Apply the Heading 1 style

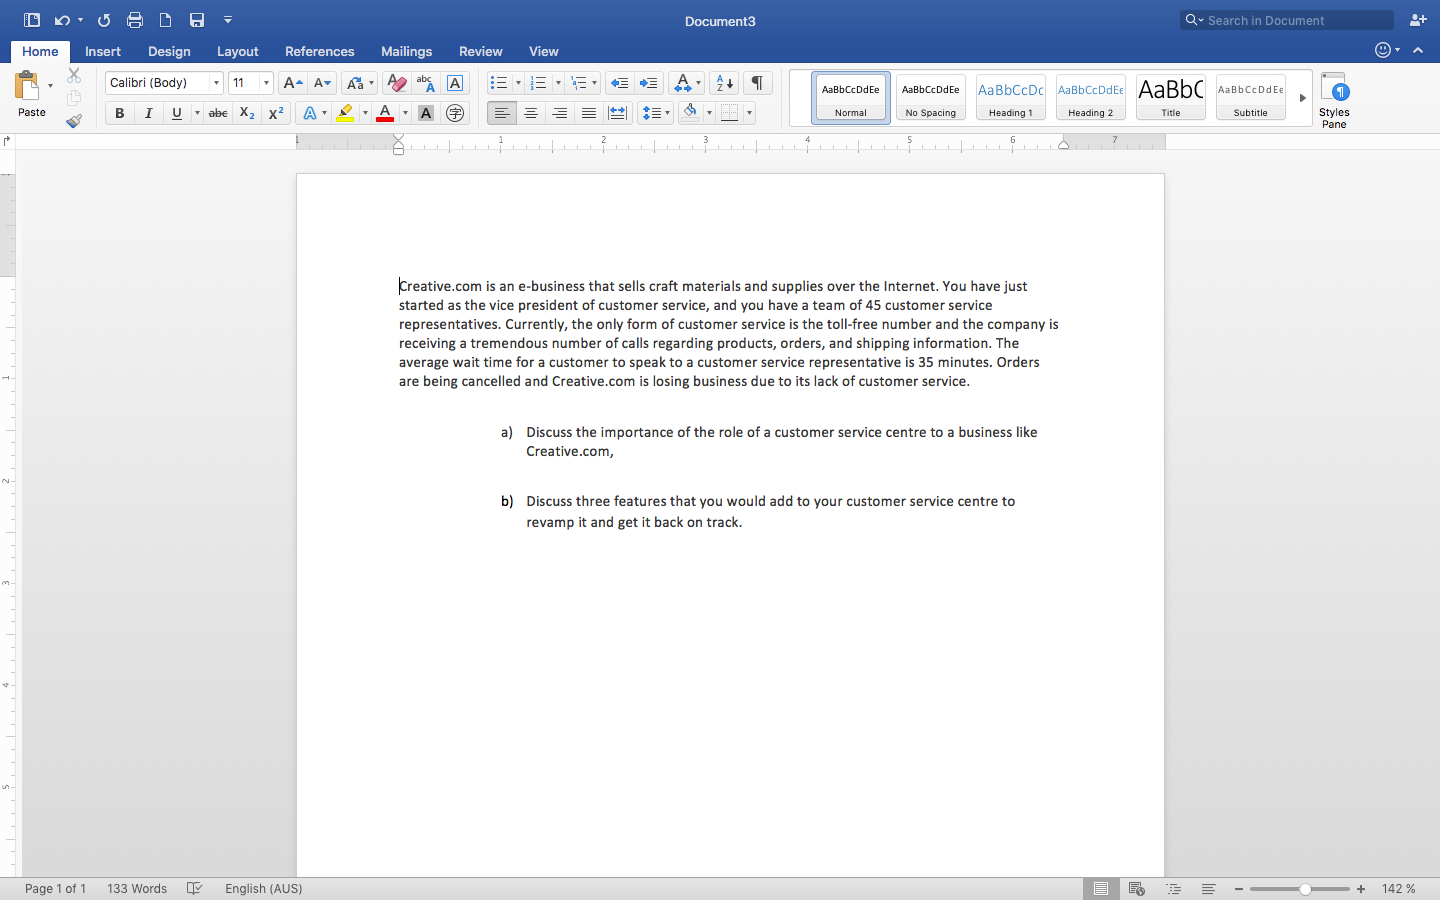pyautogui.click(x=1011, y=98)
